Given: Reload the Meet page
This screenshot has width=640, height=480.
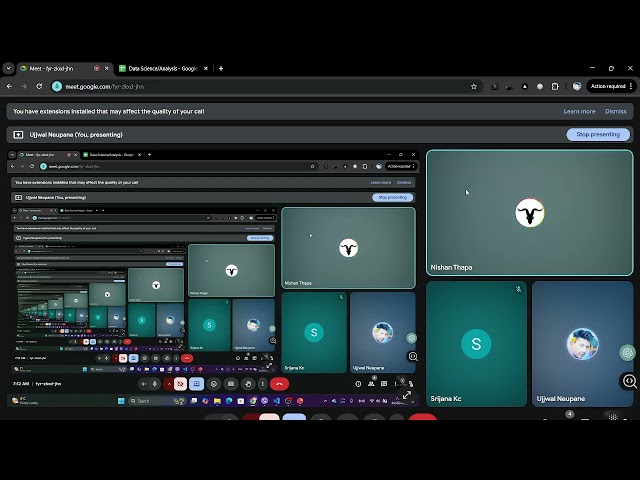Looking at the screenshot, I should [39, 86].
